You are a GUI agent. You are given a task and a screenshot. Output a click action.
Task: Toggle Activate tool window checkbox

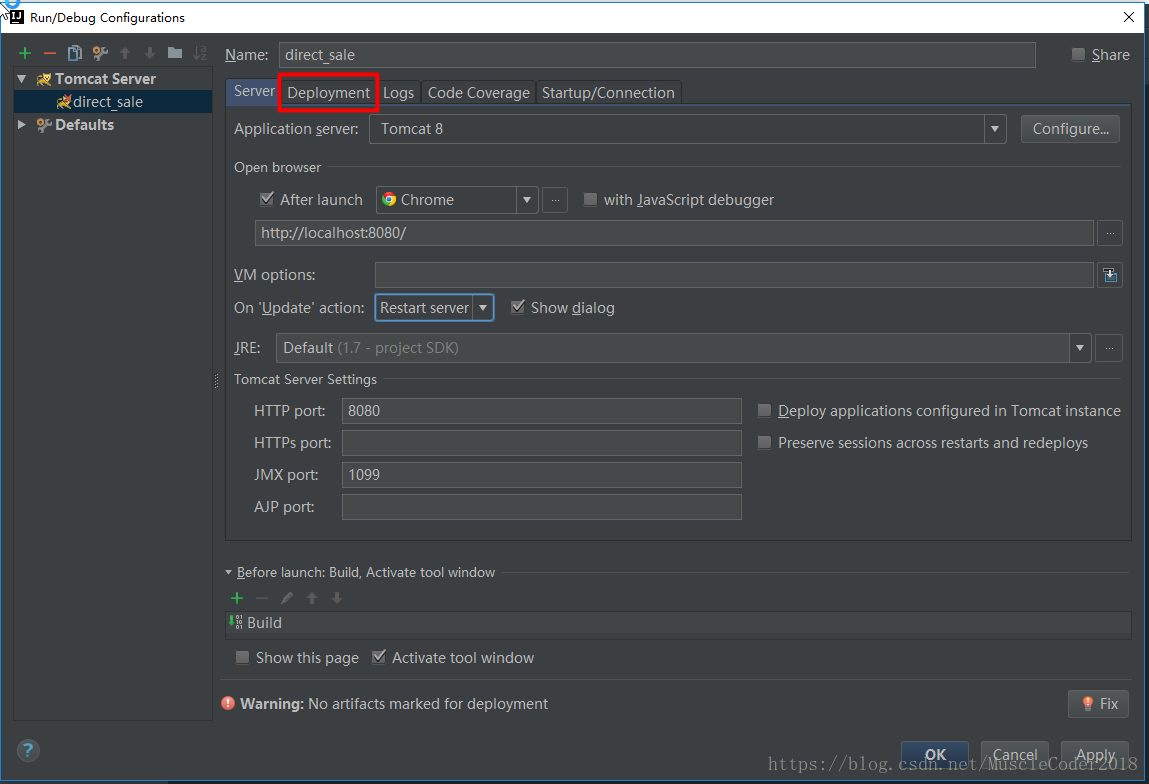point(379,657)
